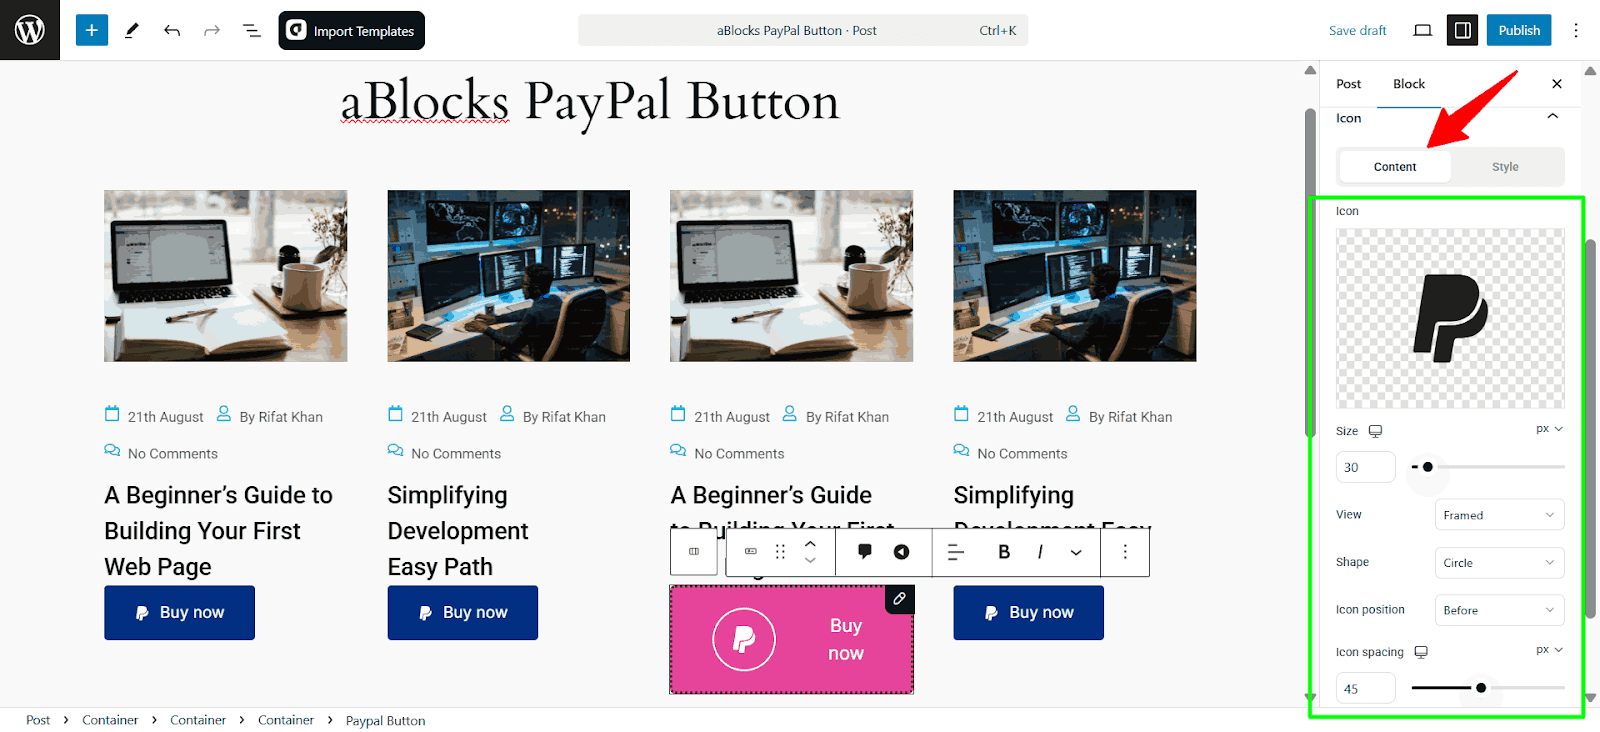Click Buy now under first post
Screen dimensions: 1600x732
[x=179, y=613]
